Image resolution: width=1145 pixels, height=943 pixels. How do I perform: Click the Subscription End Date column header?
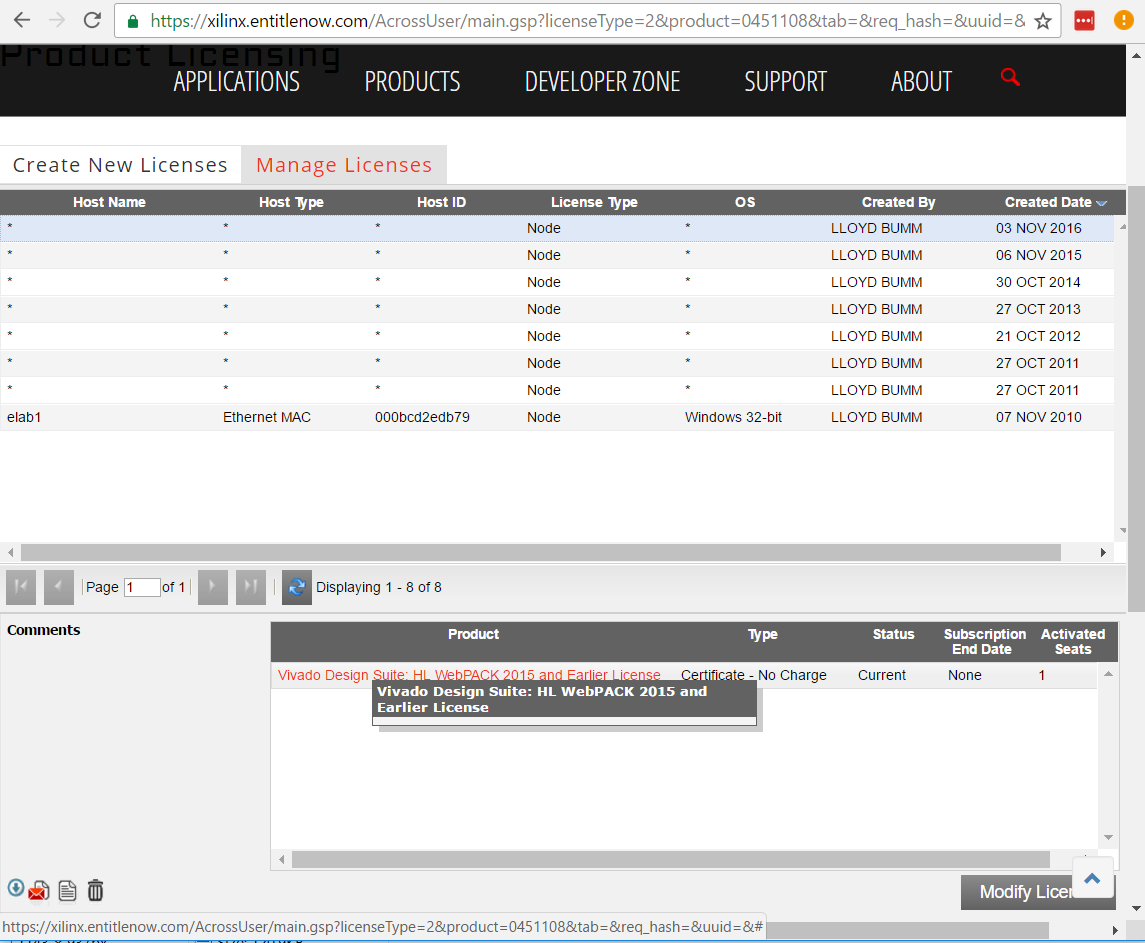984,641
